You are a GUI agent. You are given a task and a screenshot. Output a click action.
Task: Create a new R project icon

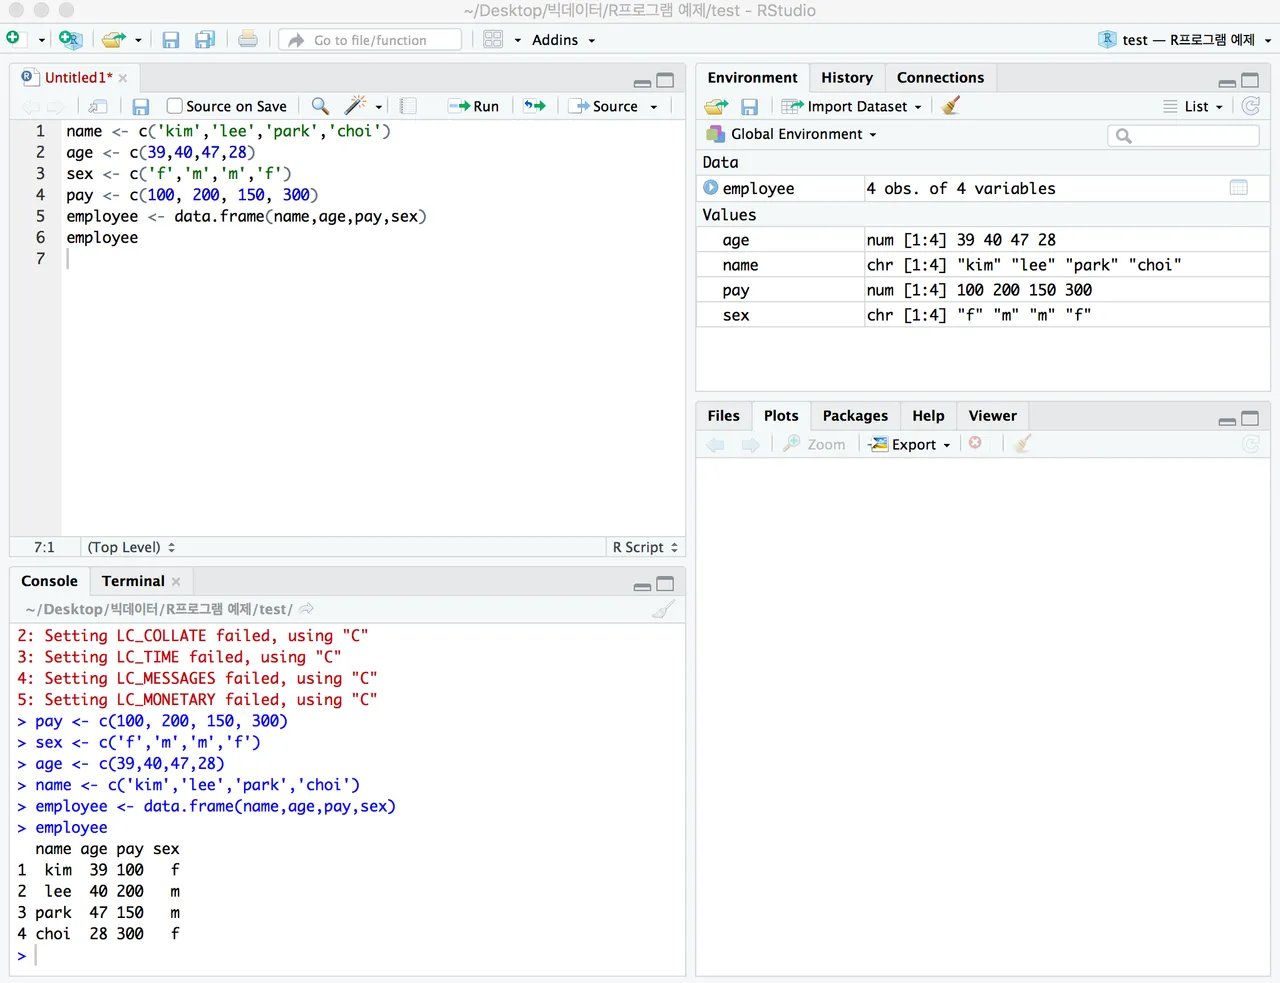(x=70, y=39)
